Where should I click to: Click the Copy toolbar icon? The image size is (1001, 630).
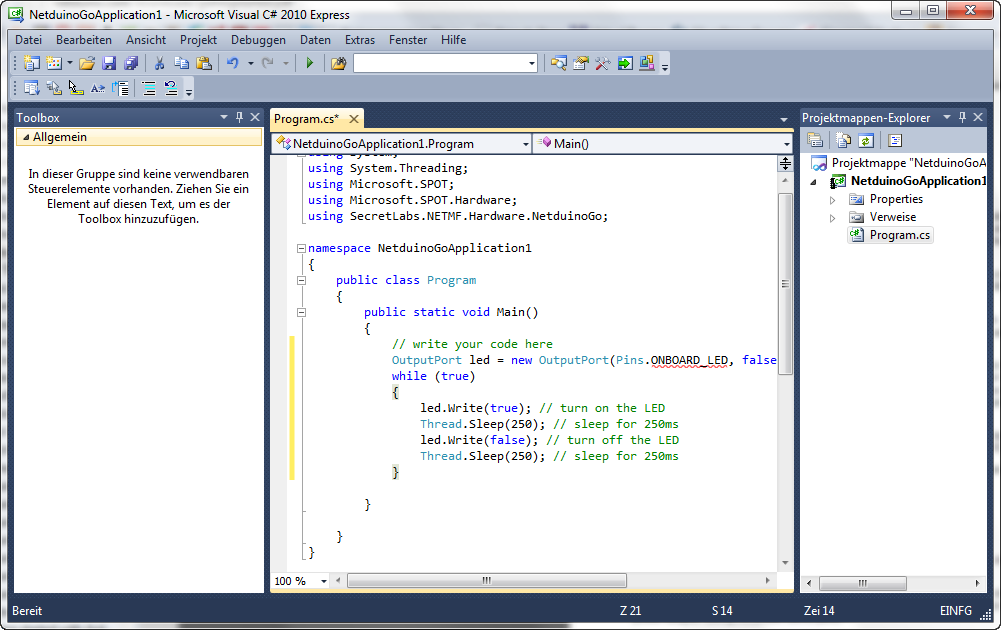181,63
